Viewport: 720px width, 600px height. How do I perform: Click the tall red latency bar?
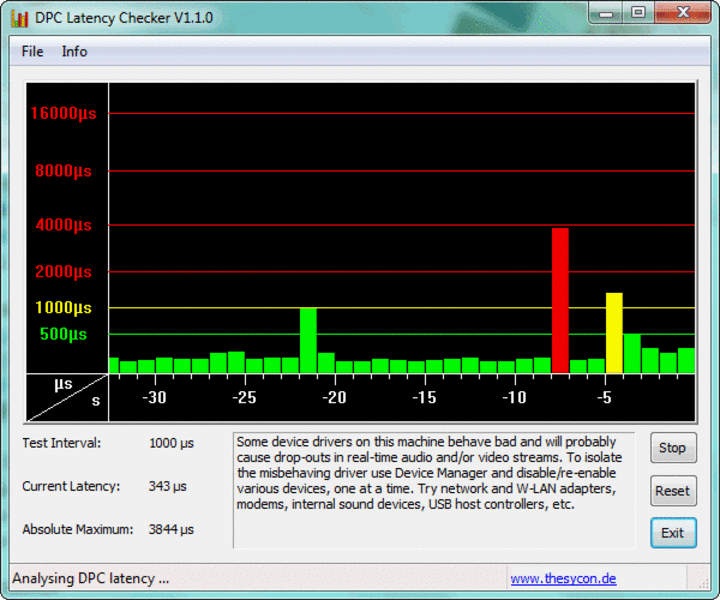560,300
